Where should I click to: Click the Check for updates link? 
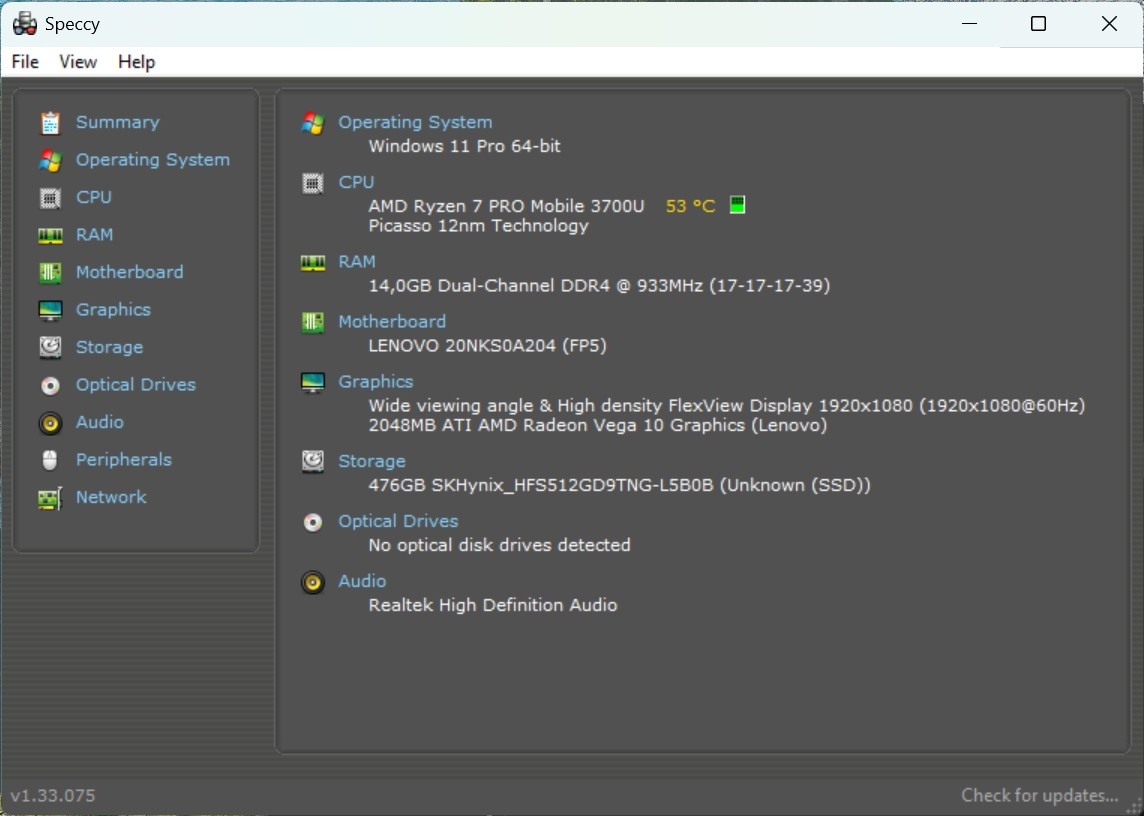[x=1038, y=795]
